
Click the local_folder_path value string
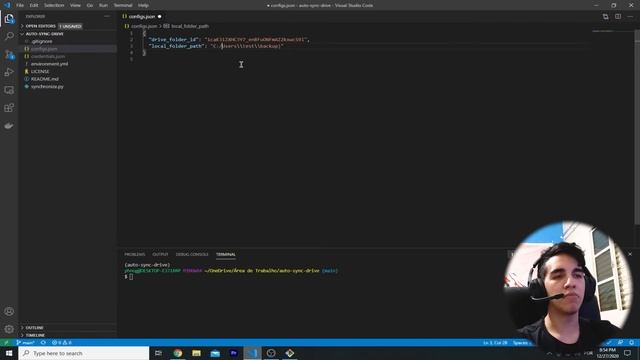tap(247, 46)
